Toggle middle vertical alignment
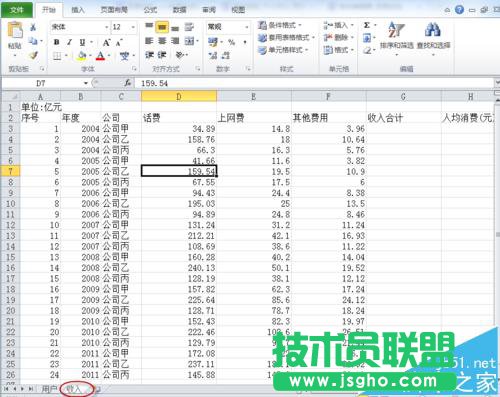The image size is (500, 397). point(162,27)
